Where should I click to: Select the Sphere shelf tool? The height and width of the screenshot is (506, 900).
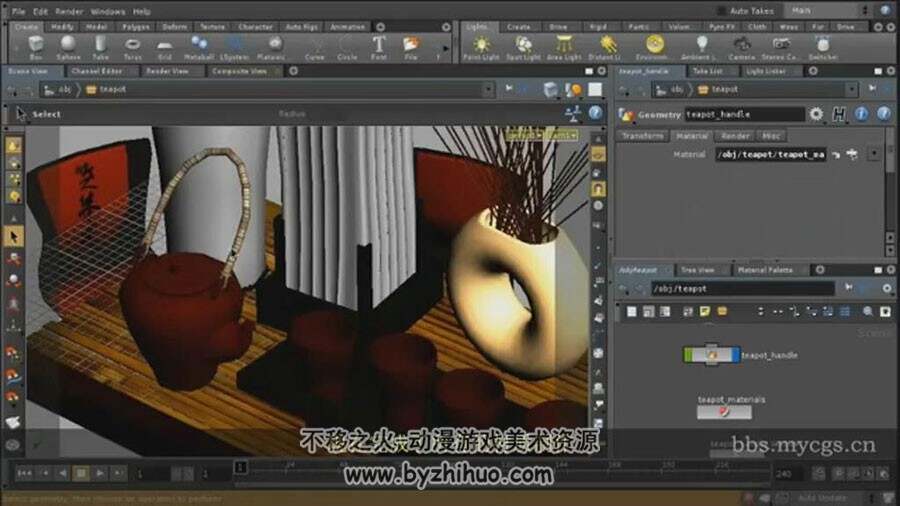[x=68, y=48]
